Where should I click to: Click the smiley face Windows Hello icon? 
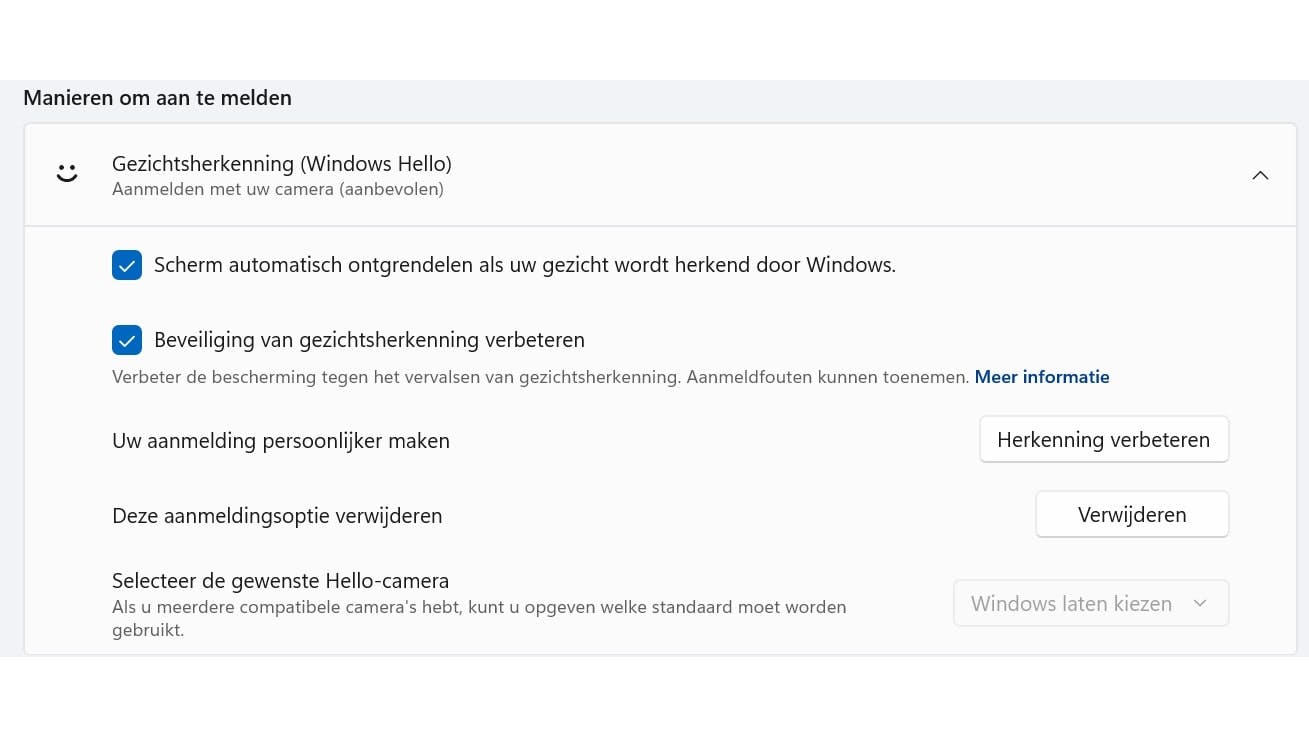[67, 174]
